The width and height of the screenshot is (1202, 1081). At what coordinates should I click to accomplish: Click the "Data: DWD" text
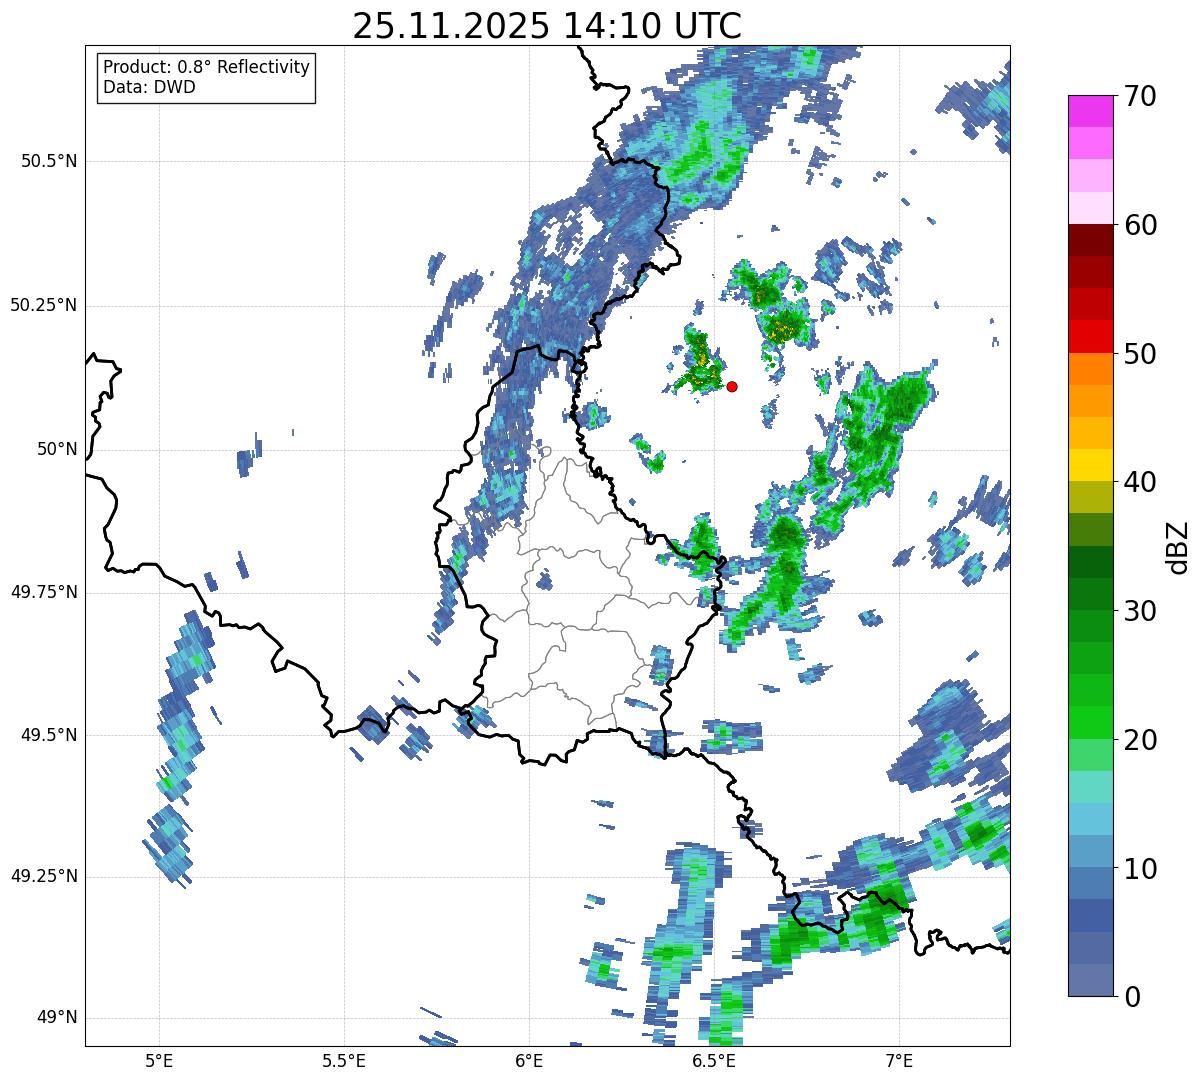(x=149, y=87)
